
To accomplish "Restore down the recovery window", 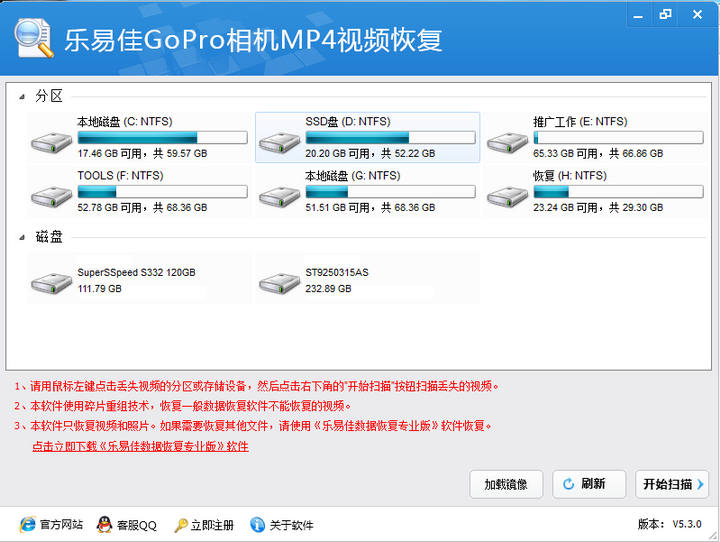I will click(665, 15).
